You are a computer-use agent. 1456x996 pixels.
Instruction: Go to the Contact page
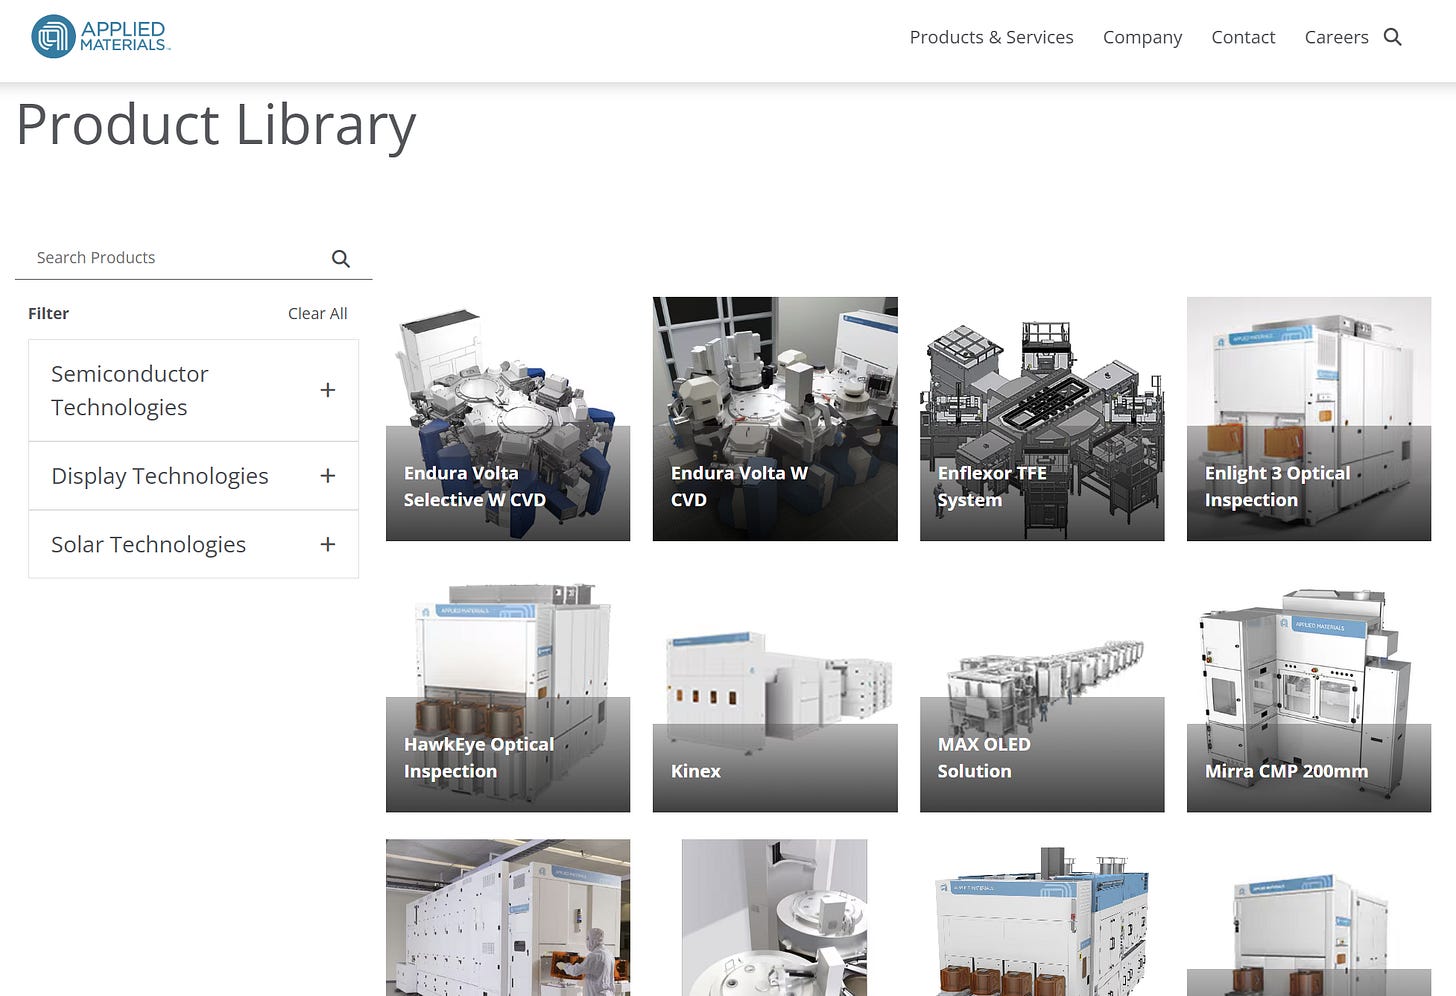[1243, 37]
